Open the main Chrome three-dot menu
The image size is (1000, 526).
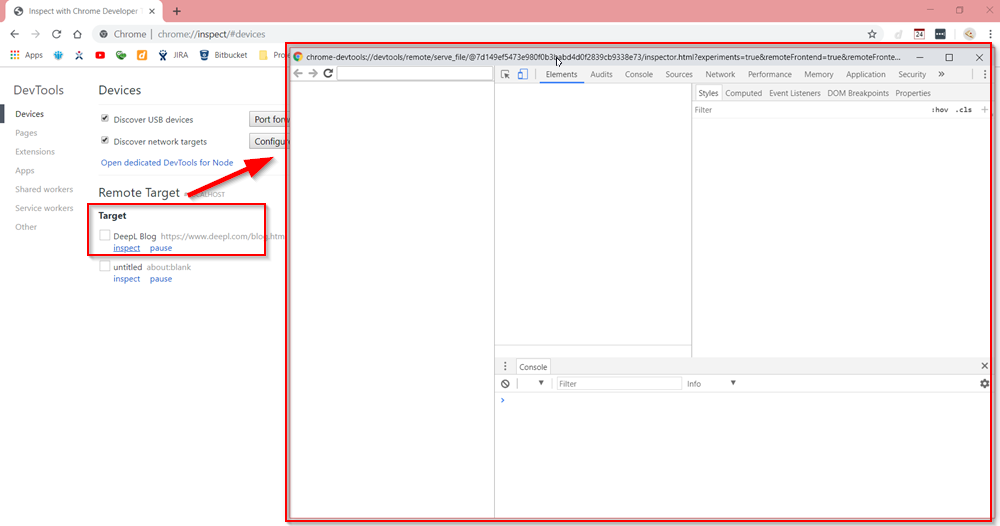(x=990, y=34)
